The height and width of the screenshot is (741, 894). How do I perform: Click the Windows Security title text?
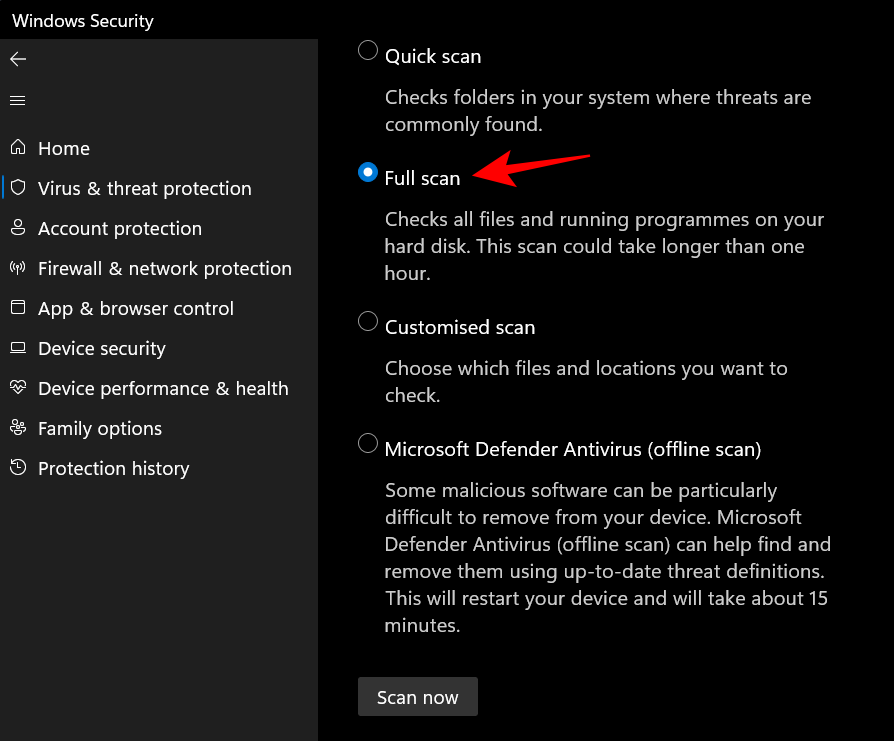(x=82, y=20)
